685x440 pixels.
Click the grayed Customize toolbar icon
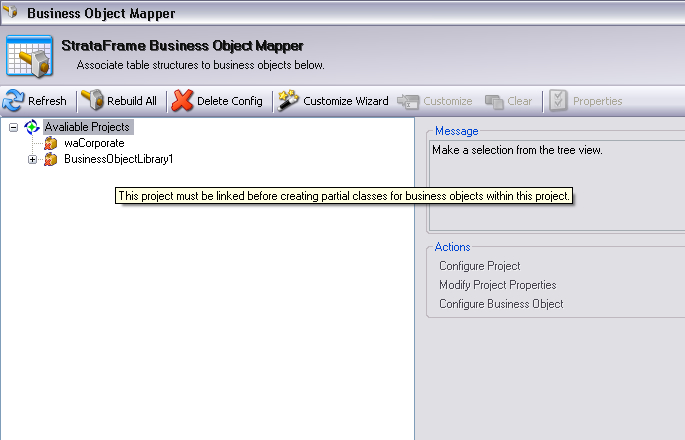pos(408,101)
